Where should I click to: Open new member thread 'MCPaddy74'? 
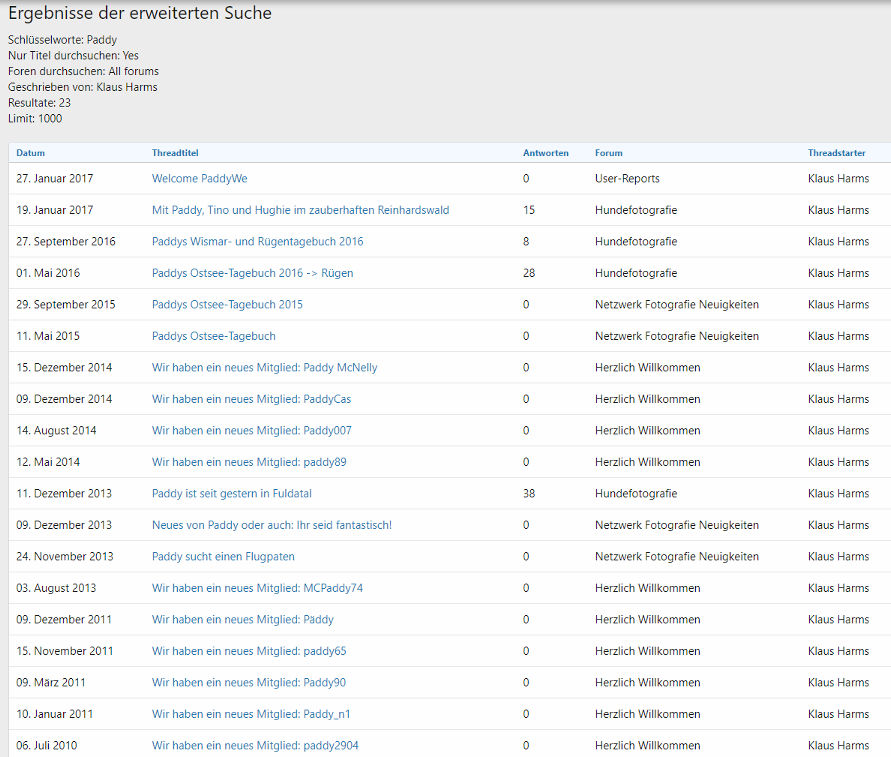pos(257,588)
